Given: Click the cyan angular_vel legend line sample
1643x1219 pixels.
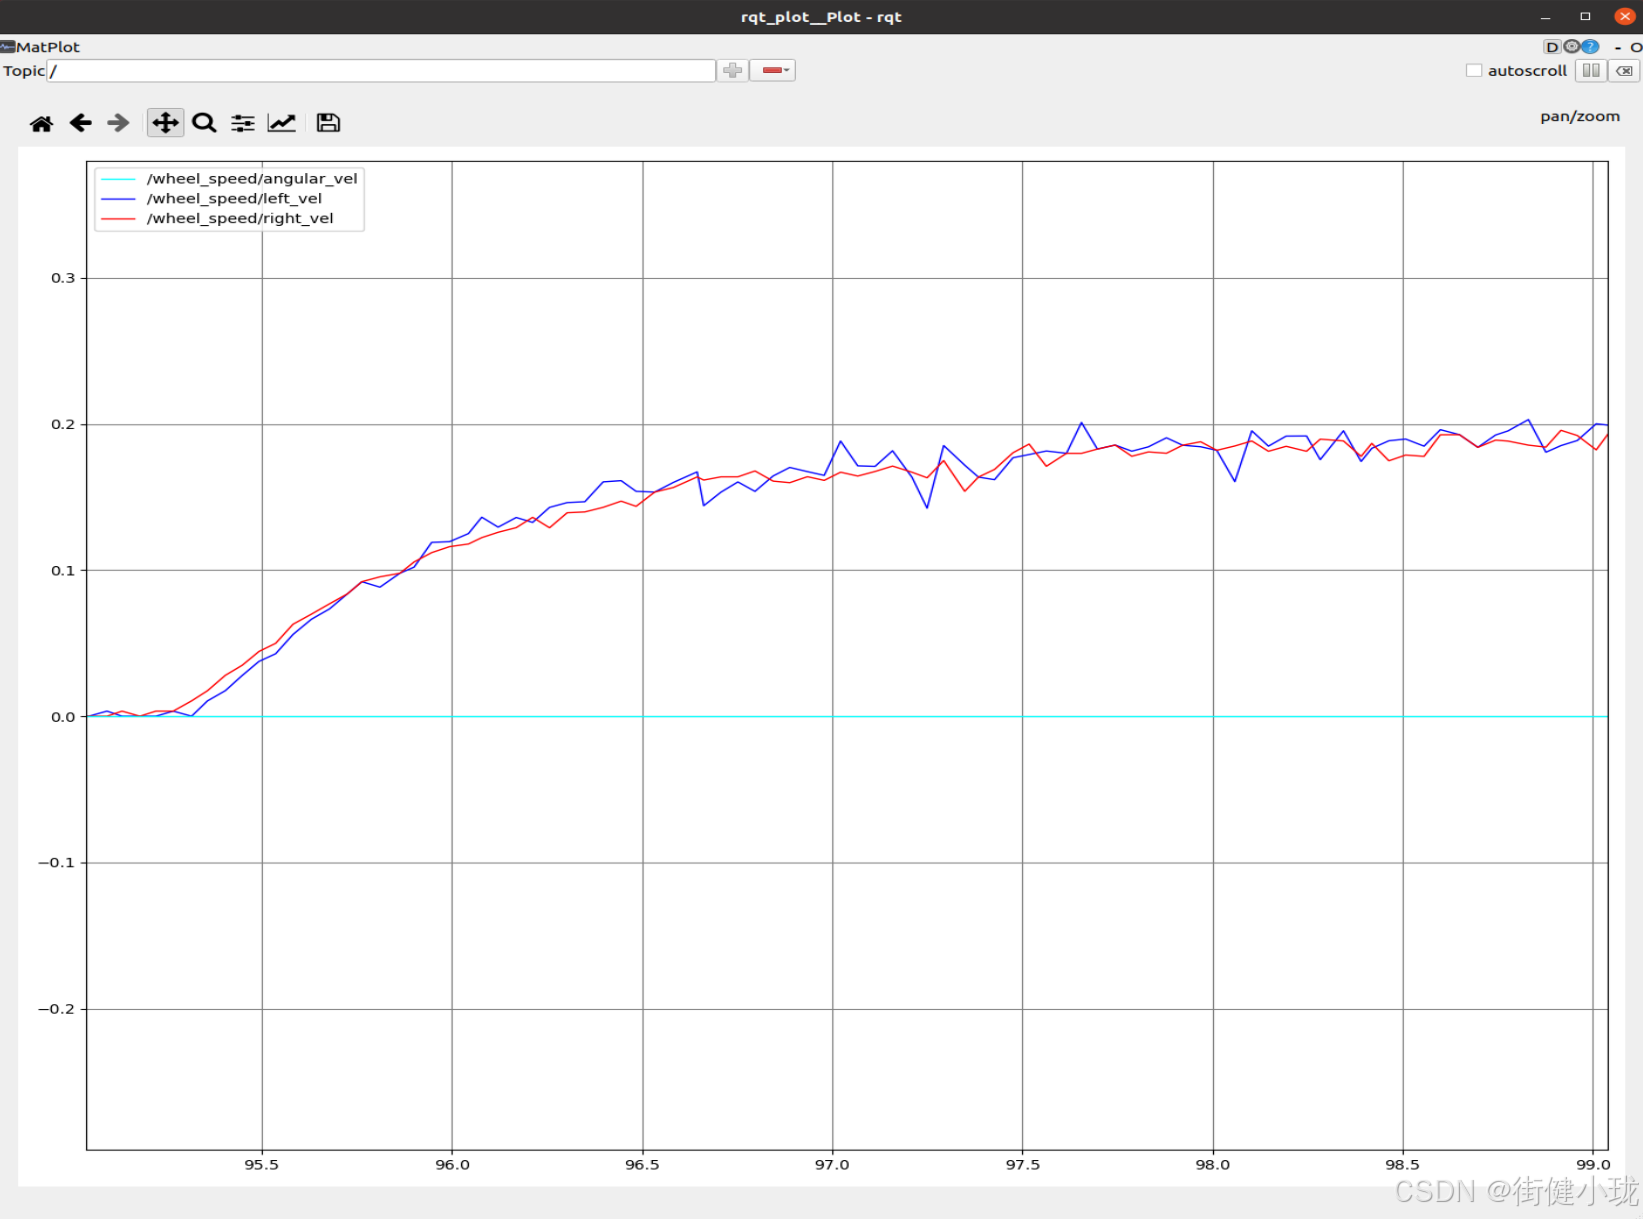Looking at the screenshot, I should [118, 179].
